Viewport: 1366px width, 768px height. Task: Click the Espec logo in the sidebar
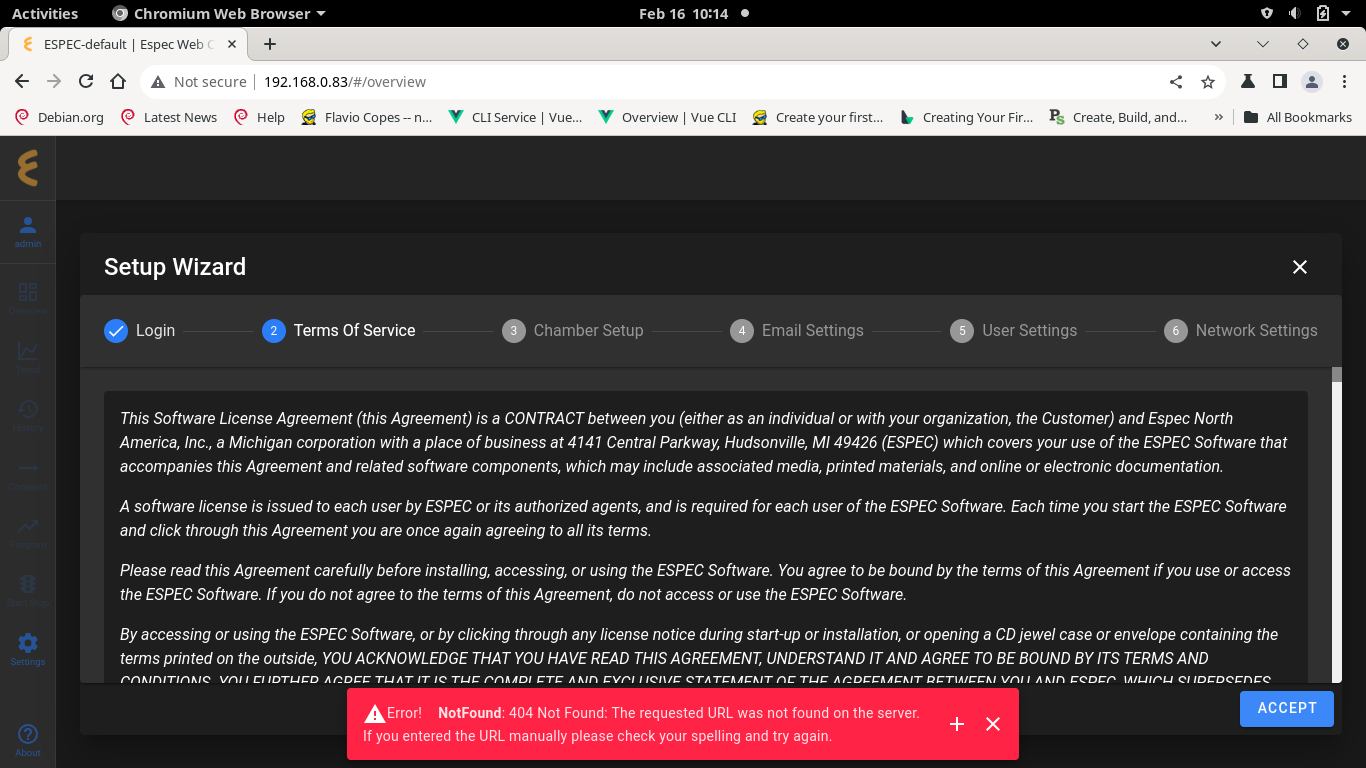click(28, 167)
